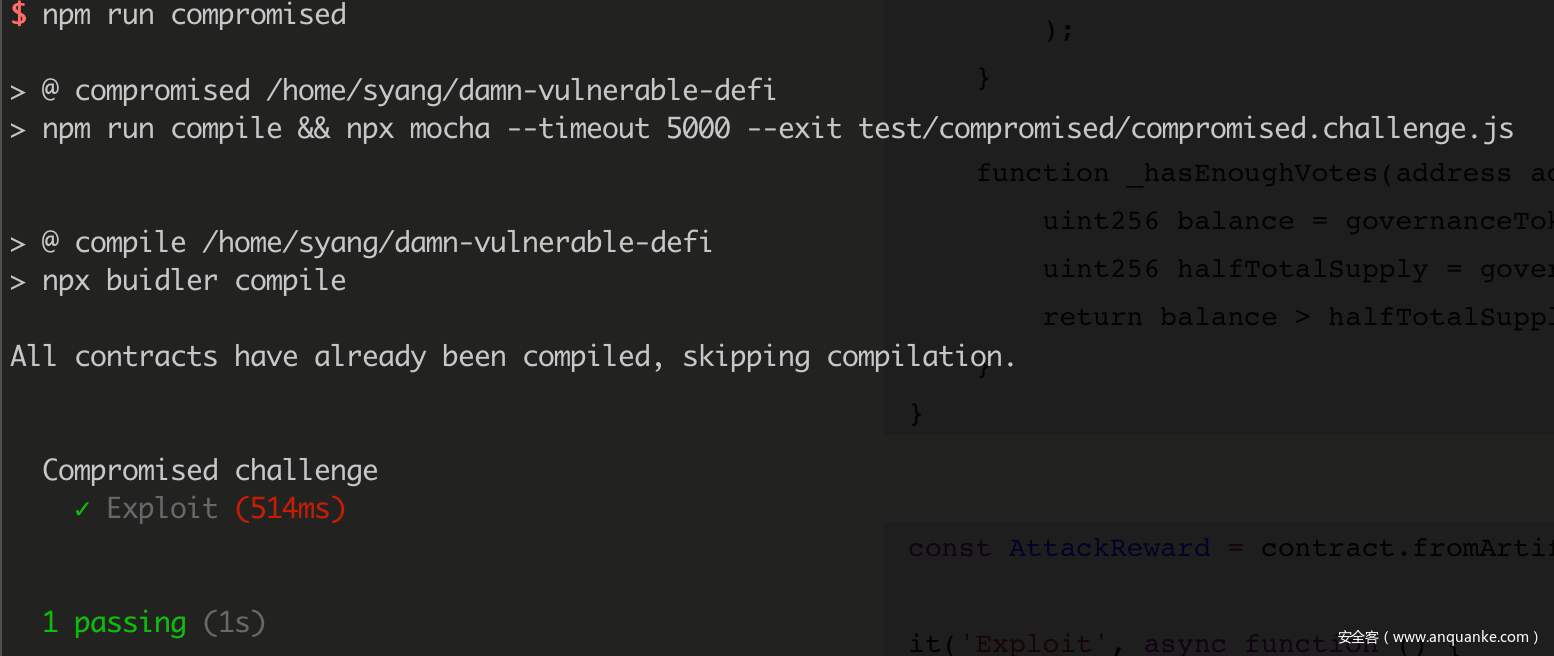Click the 'npm run compromised' command text

[x=194, y=15]
